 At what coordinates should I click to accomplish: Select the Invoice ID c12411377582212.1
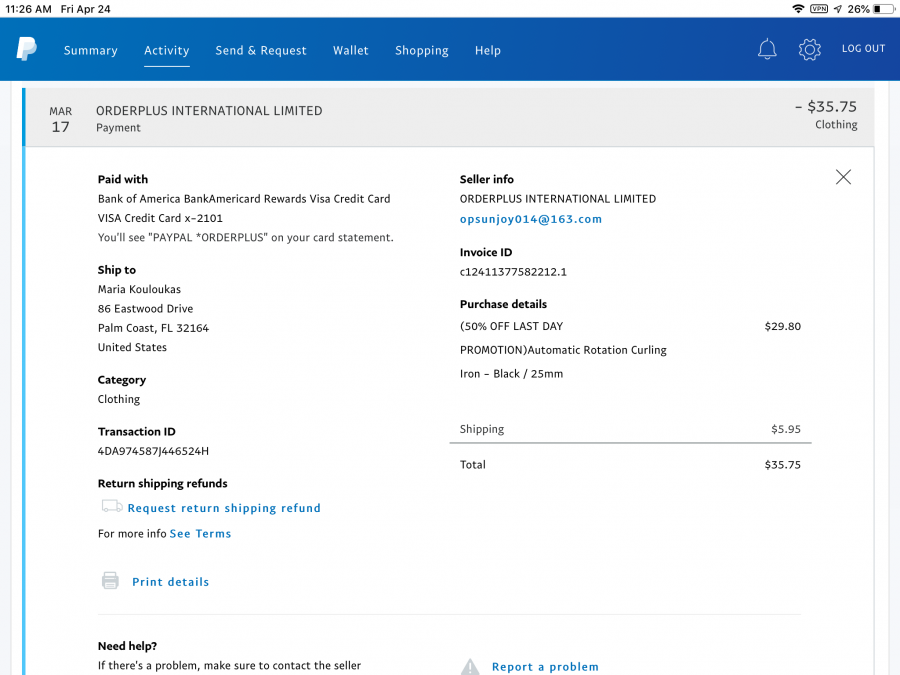point(513,272)
